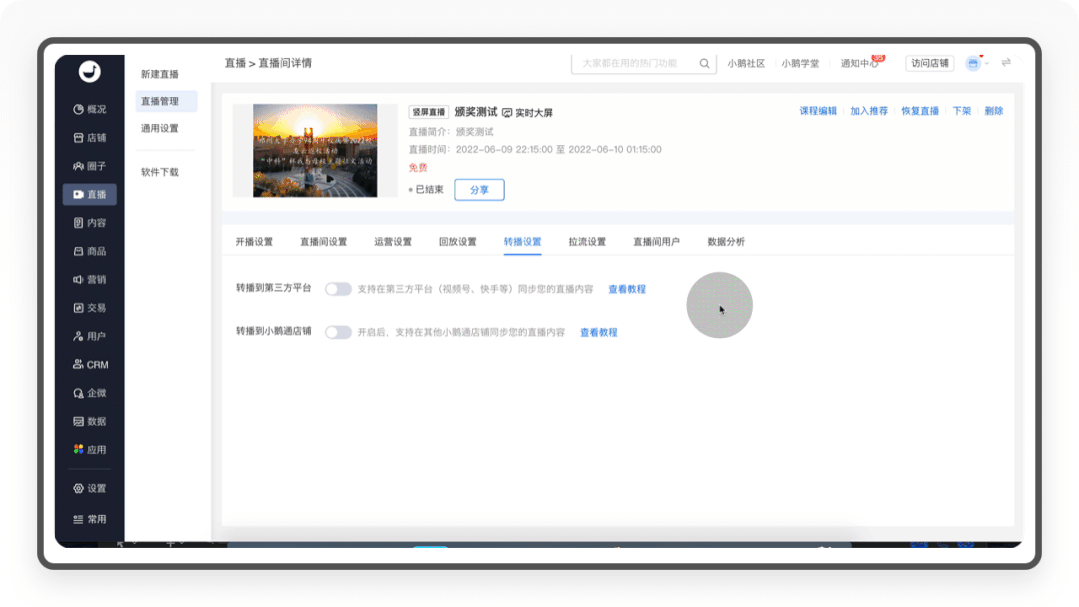Click the switch arrows icon at top right
The width and height of the screenshot is (1079, 607).
point(1006,63)
